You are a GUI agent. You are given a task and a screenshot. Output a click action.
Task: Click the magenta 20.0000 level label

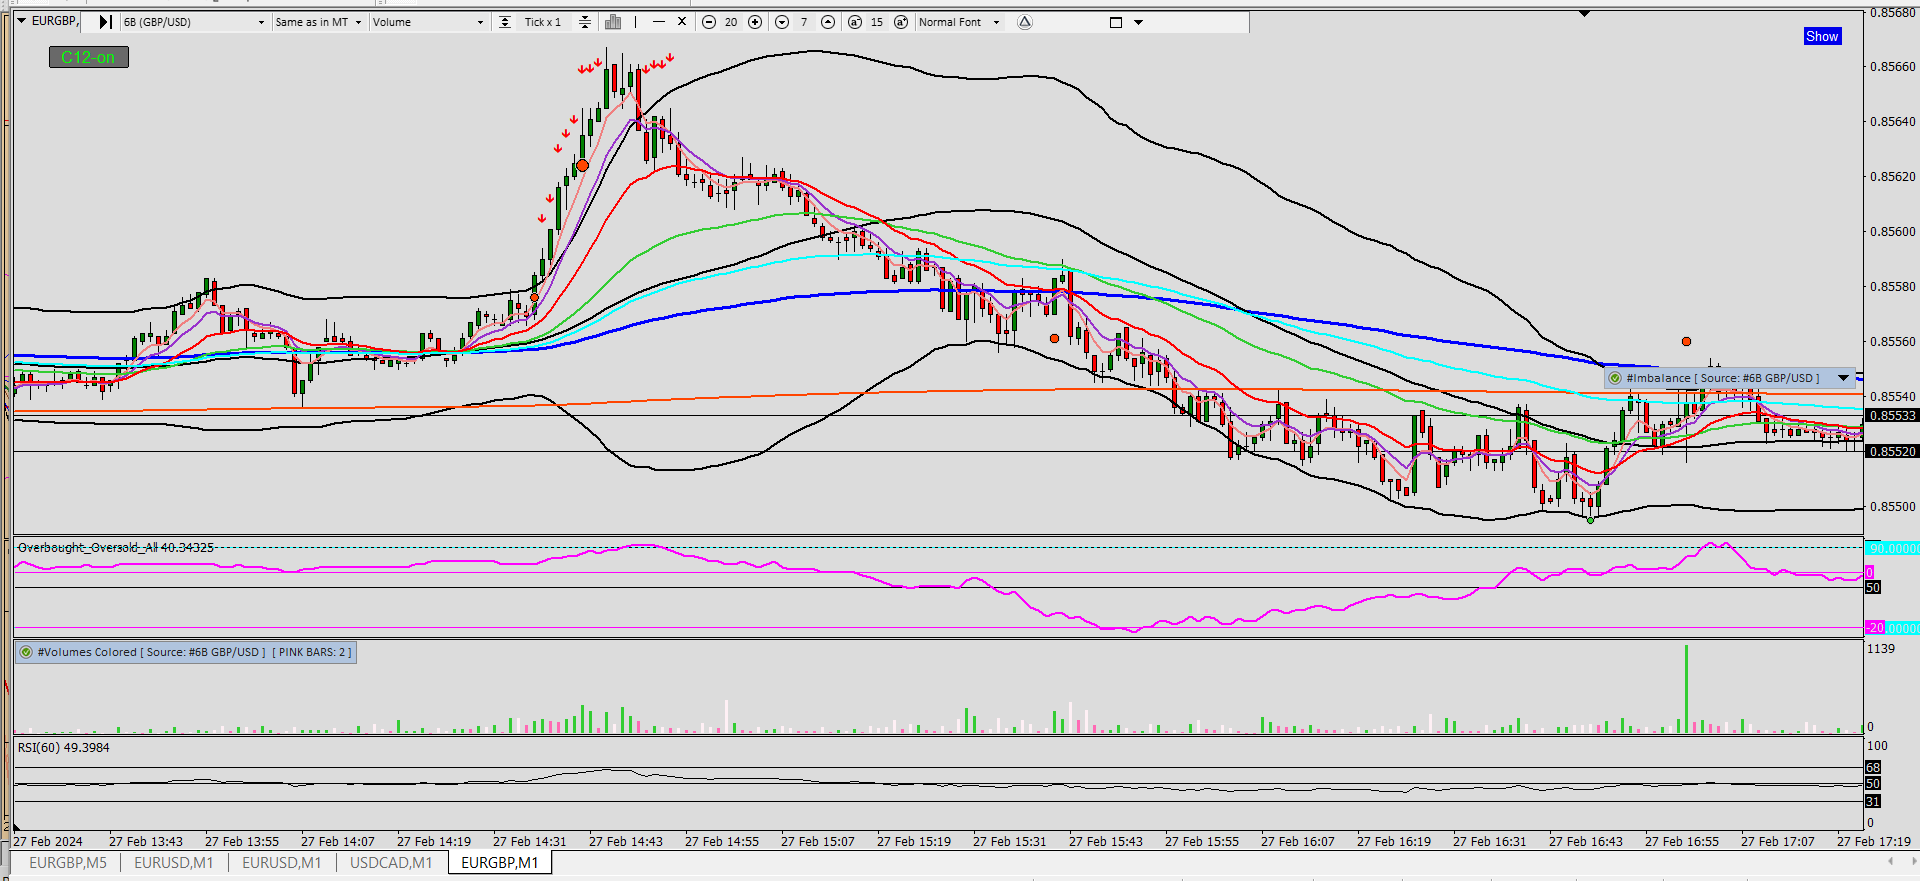[x=1892, y=628]
